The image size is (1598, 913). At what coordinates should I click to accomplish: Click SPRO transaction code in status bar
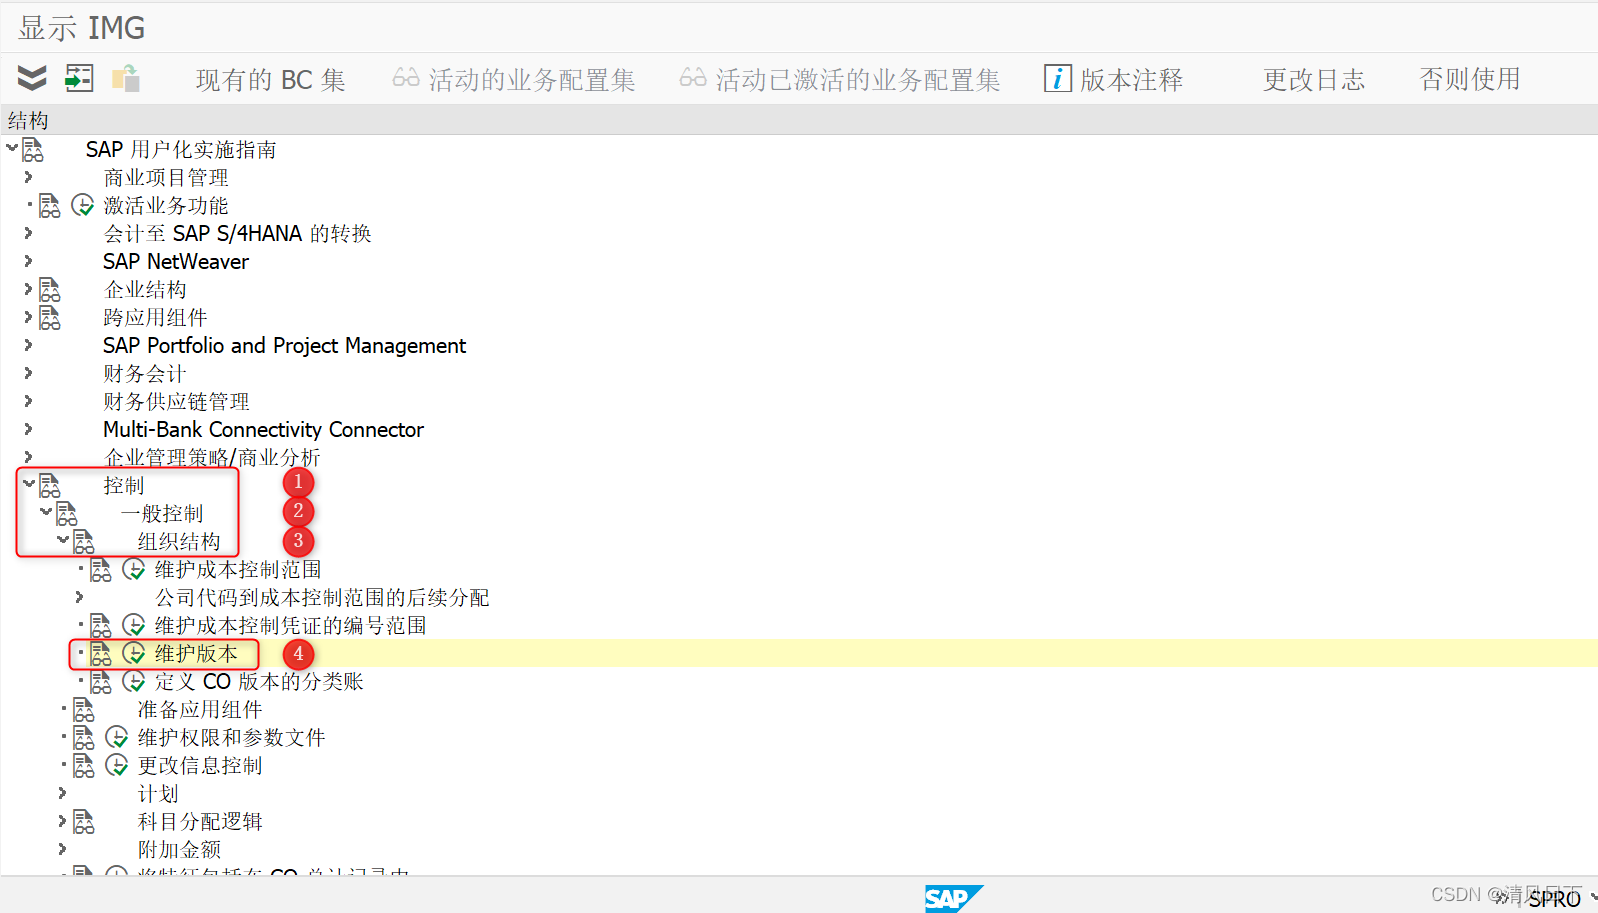click(x=1554, y=899)
